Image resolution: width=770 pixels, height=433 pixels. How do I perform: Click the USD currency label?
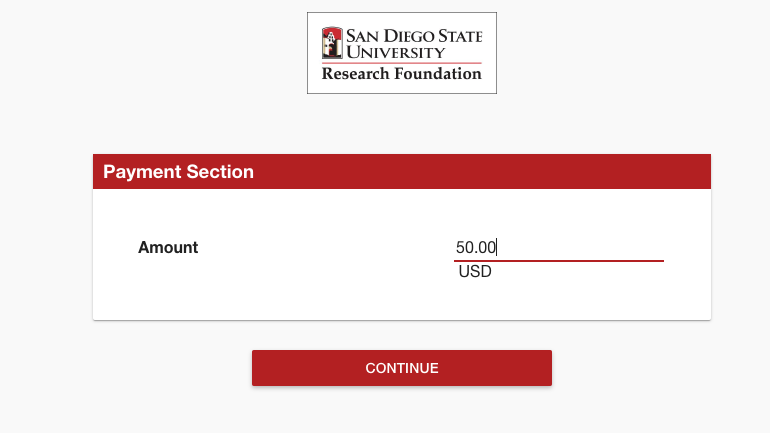pos(475,271)
